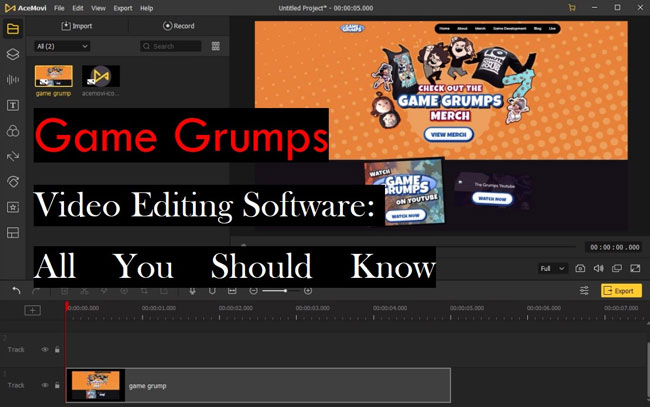Click the yellow Export button

[x=621, y=291]
